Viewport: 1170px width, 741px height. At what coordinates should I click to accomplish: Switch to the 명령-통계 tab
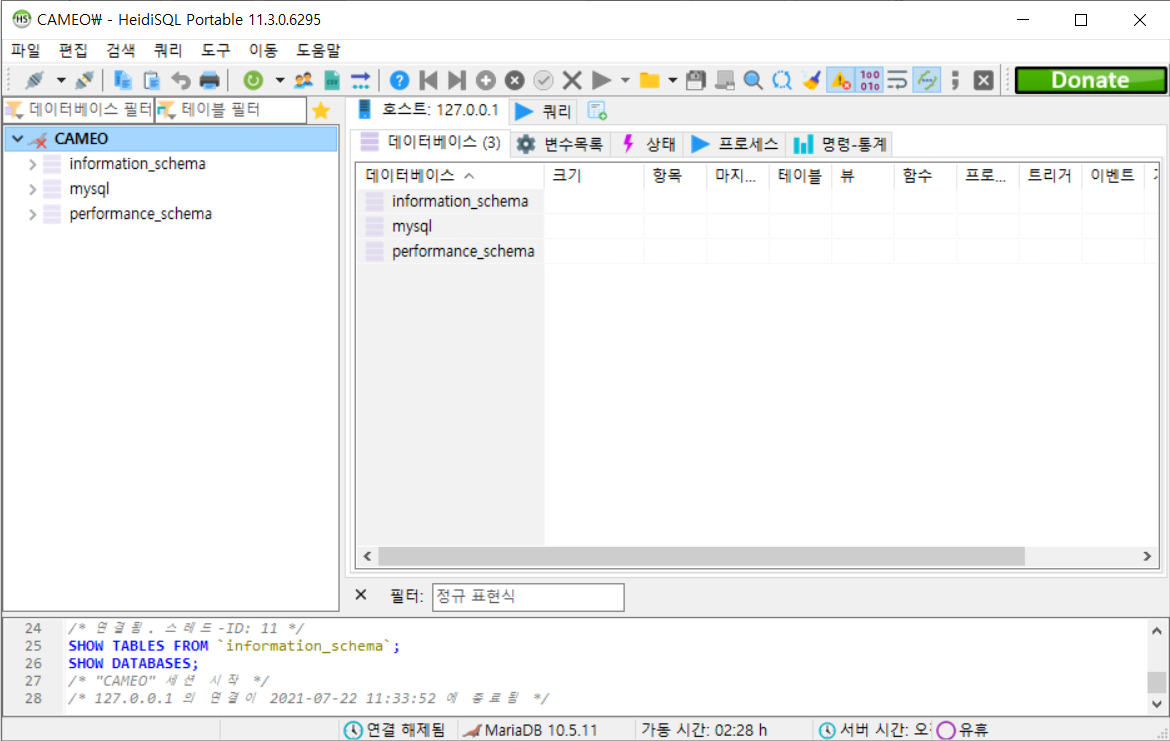839,144
